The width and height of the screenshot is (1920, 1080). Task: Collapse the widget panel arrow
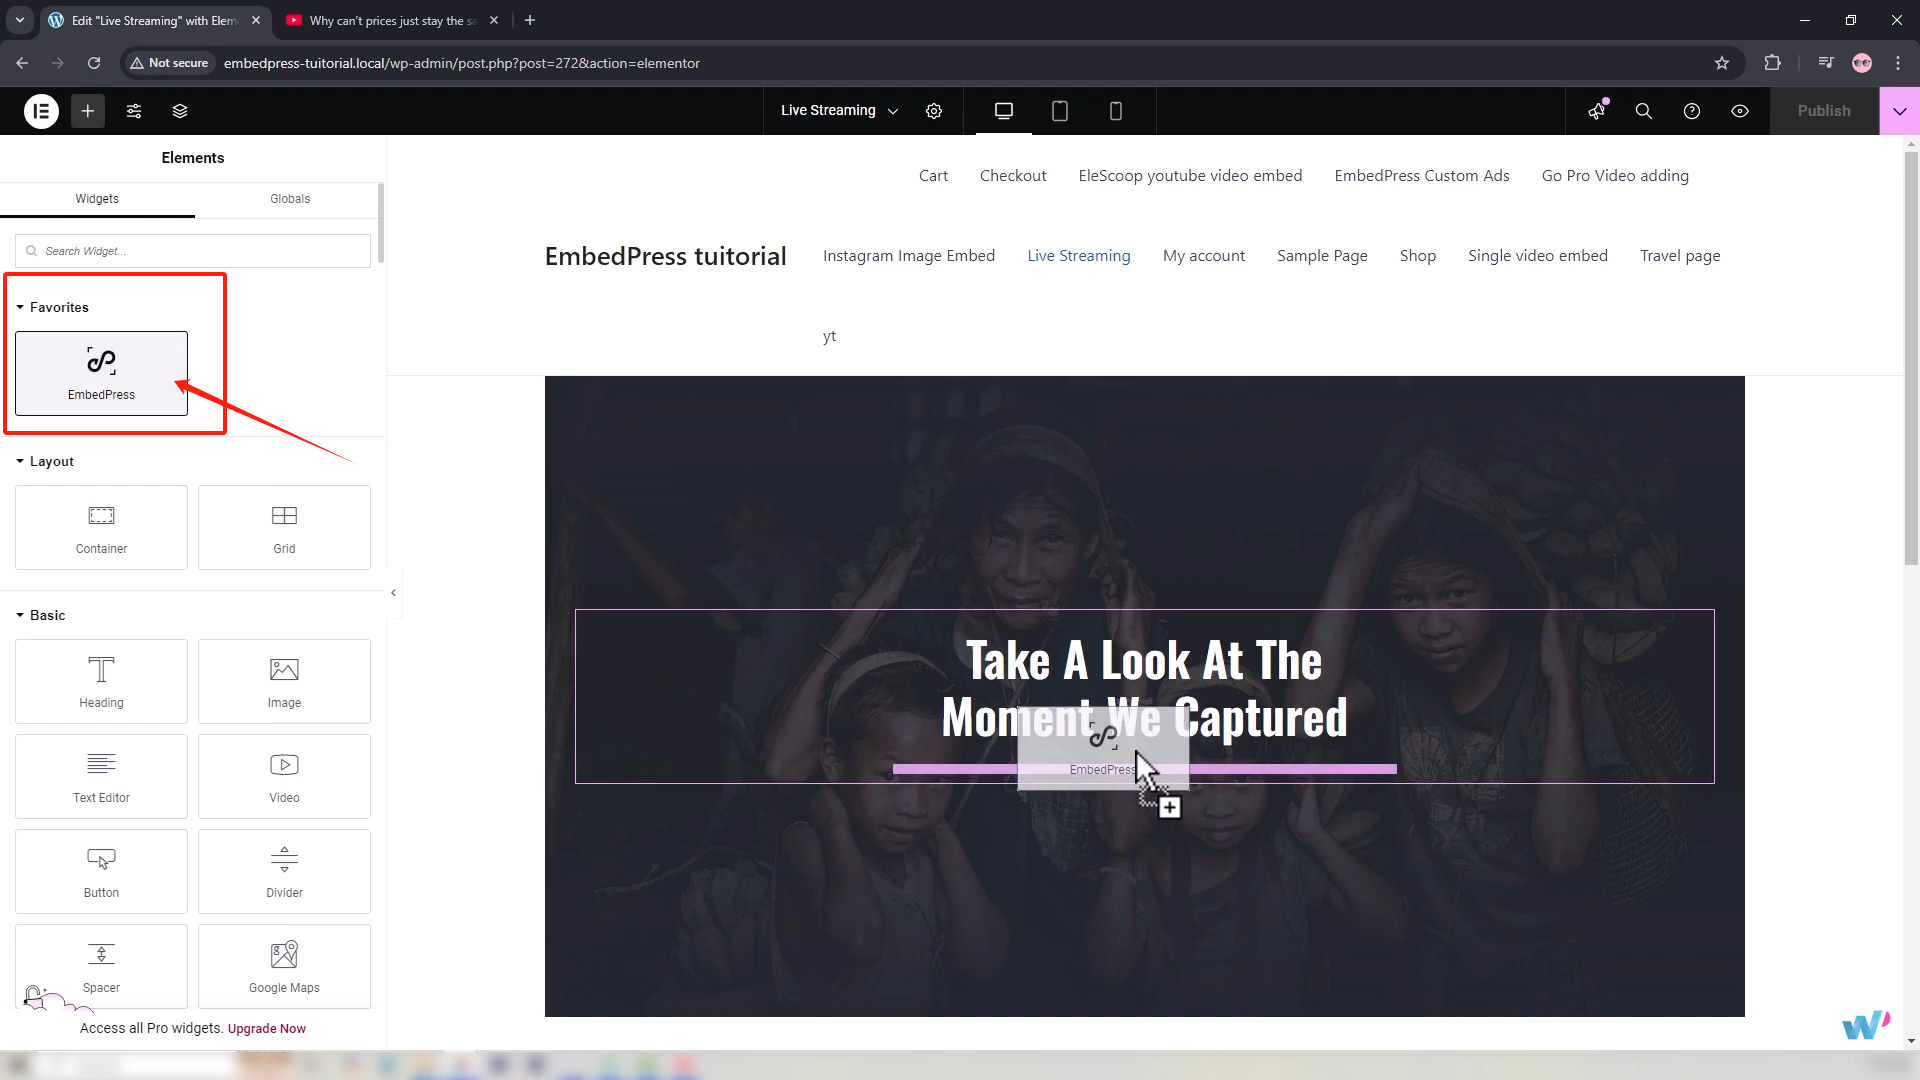click(x=394, y=593)
